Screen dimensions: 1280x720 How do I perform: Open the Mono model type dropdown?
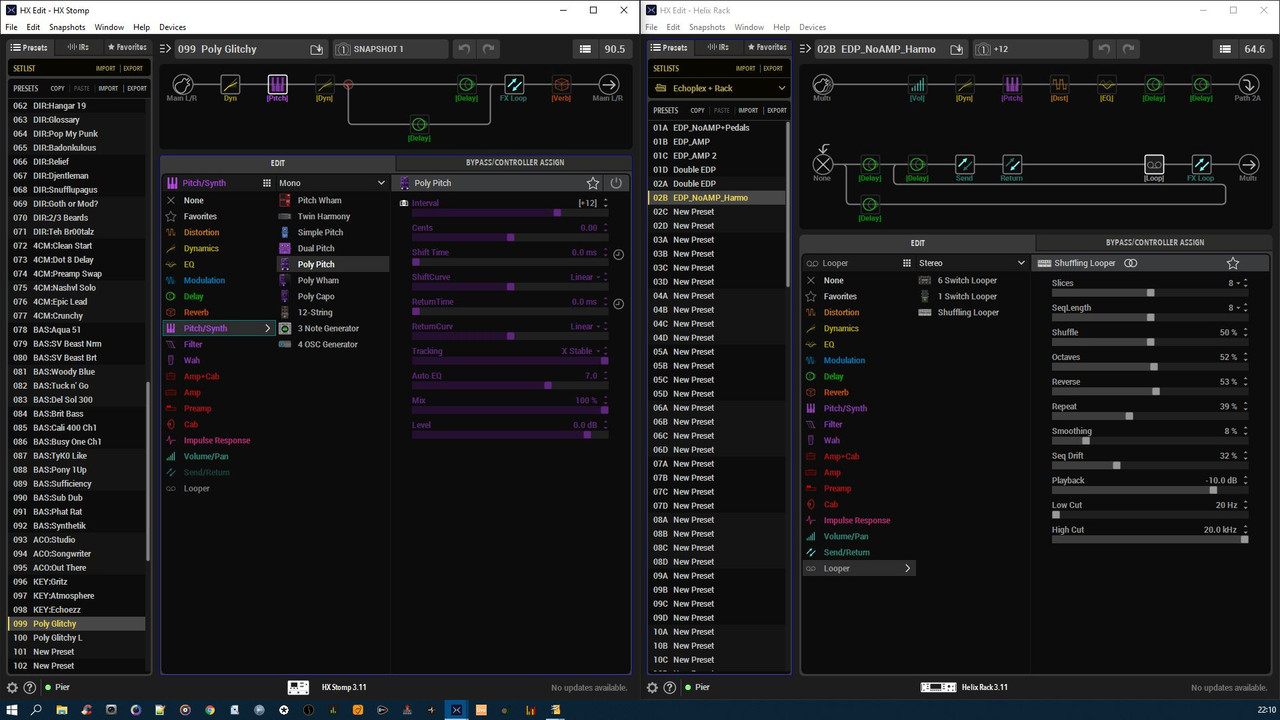[x=333, y=183]
